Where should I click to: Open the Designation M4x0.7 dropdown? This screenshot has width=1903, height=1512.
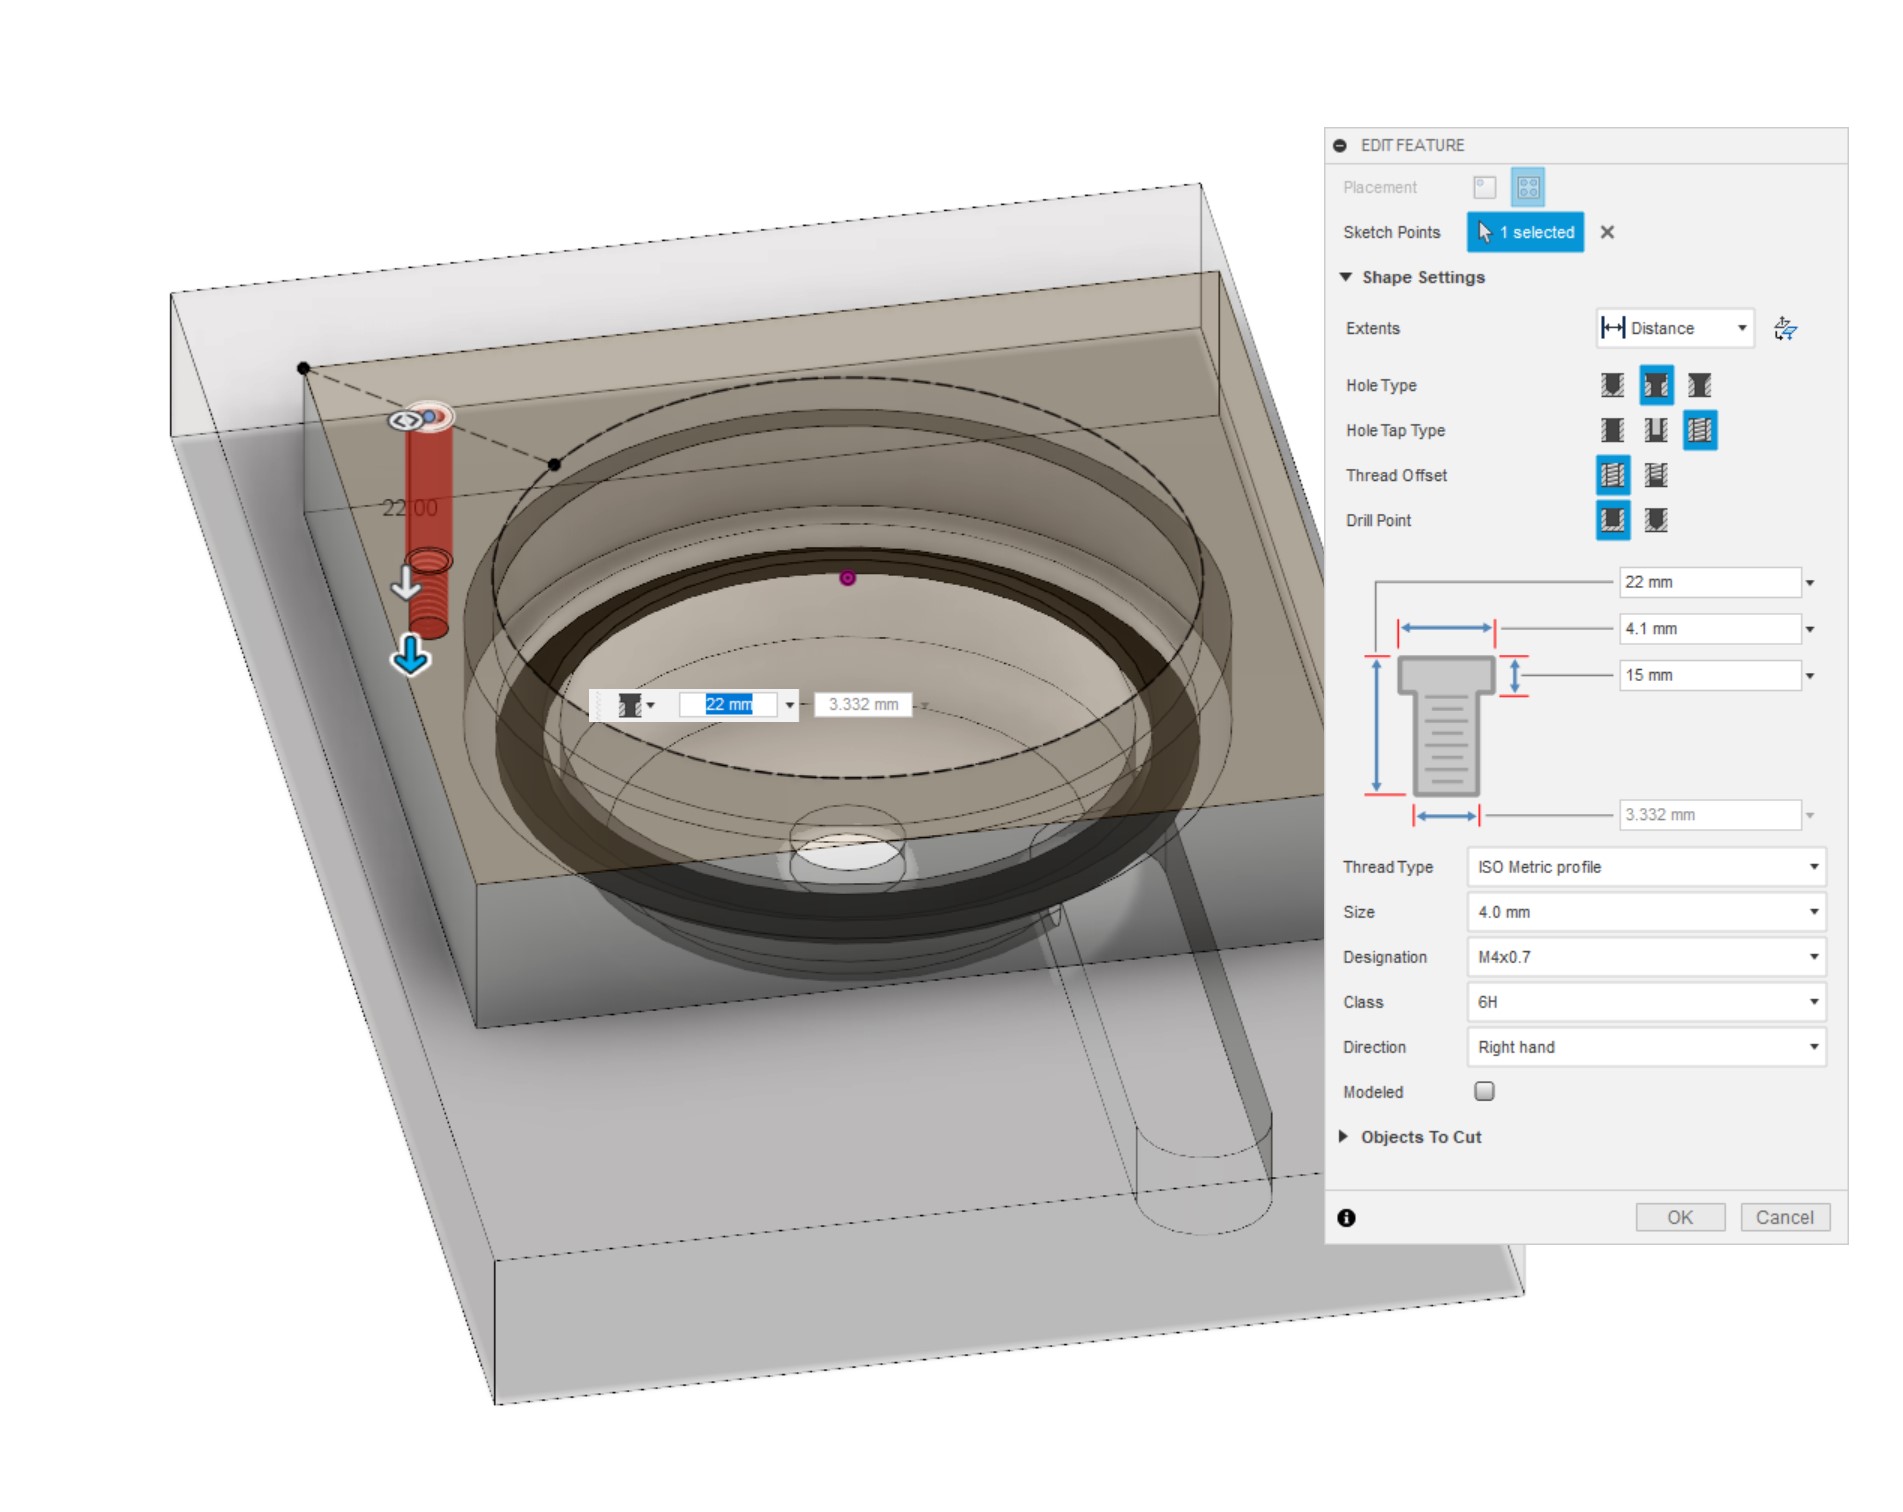point(1645,957)
